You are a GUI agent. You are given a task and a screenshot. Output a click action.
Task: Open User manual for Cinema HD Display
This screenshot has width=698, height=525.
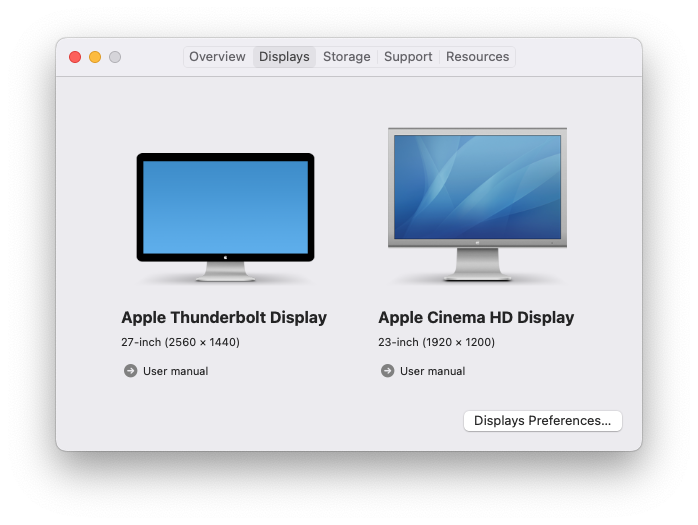(432, 371)
